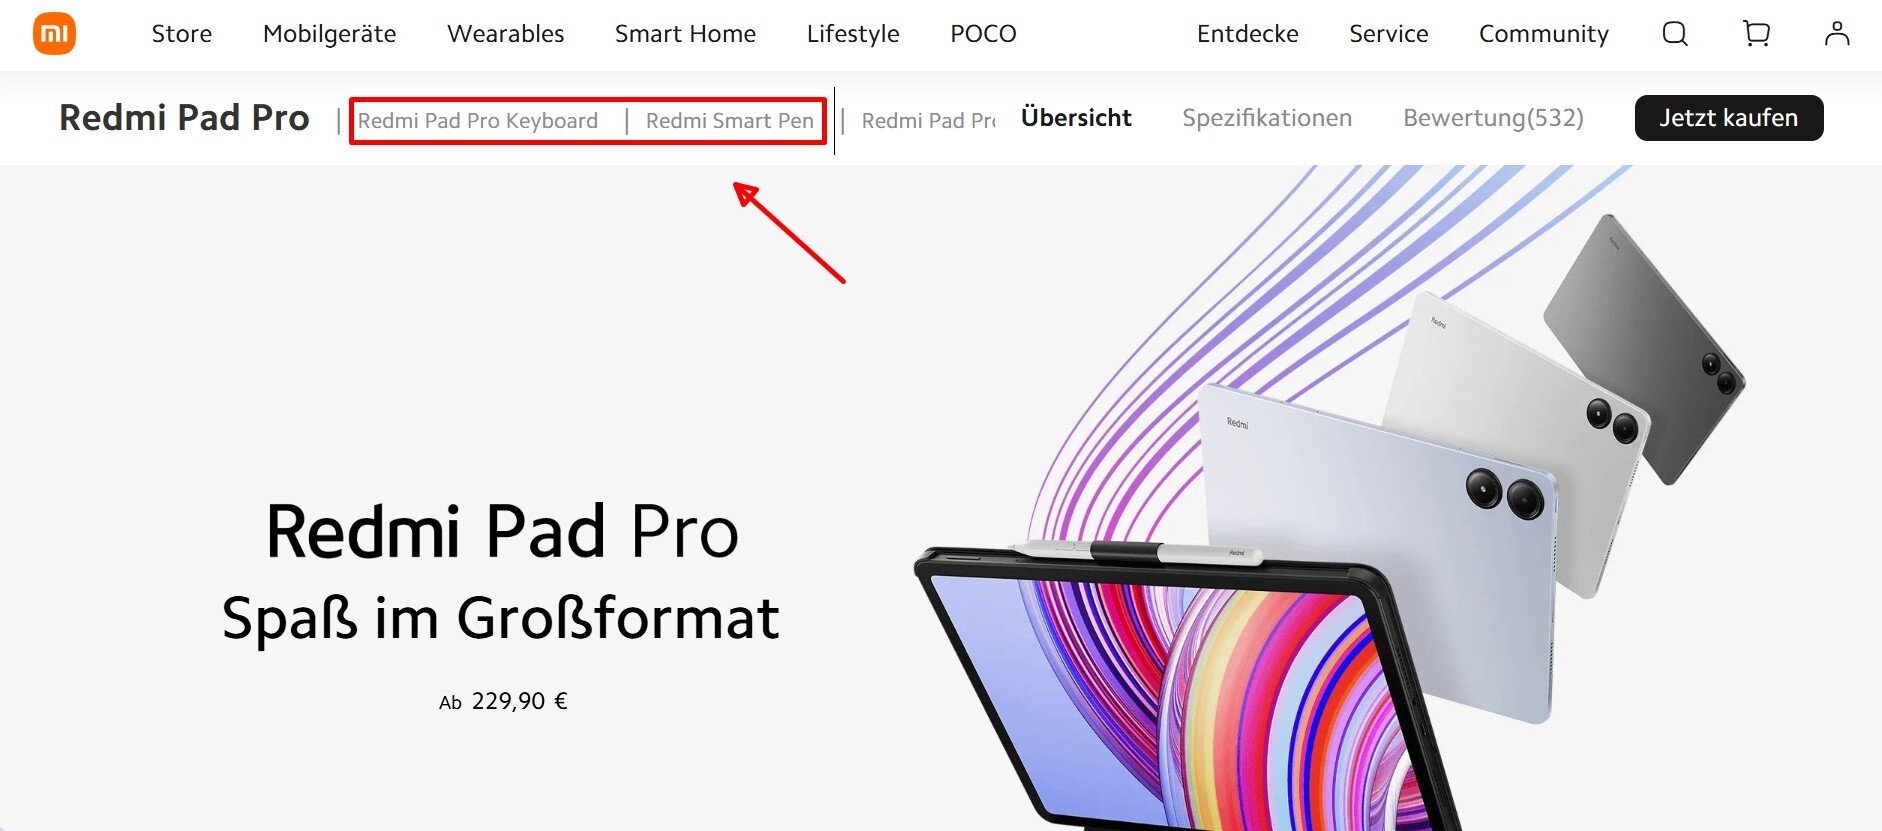Screen dimensions: 1882x831
Task: Open the shopping cart icon
Action: click(1756, 34)
